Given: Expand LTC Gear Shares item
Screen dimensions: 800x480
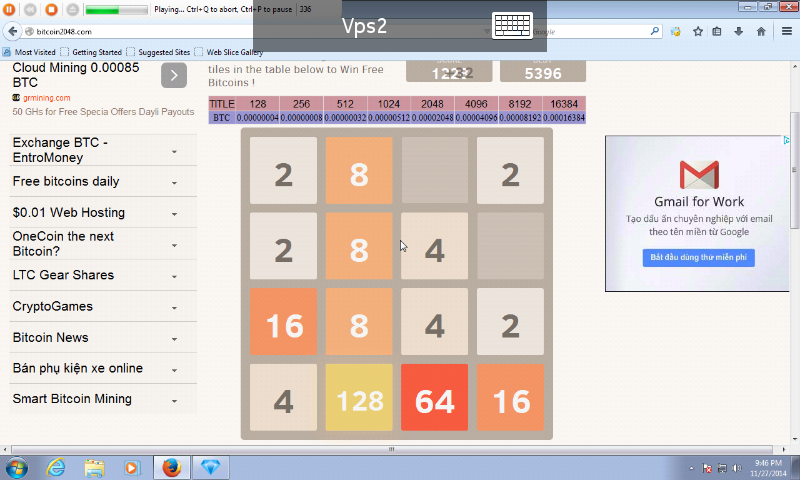Looking at the screenshot, I should point(103,275).
